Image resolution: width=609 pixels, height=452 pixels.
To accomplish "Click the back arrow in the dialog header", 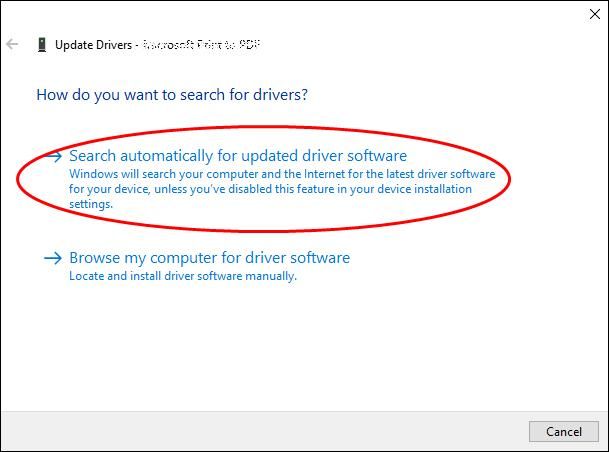I will coord(12,44).
